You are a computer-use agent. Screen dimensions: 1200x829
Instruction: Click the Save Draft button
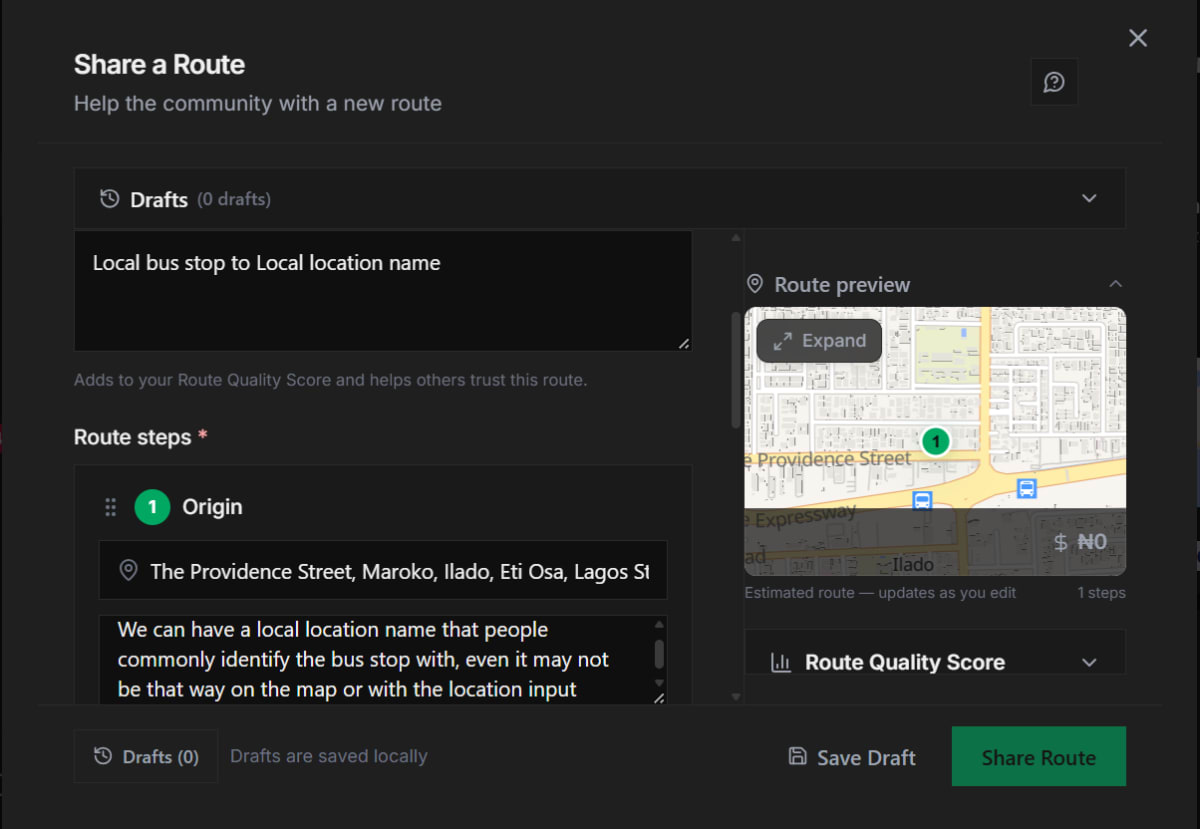(852, 757)
